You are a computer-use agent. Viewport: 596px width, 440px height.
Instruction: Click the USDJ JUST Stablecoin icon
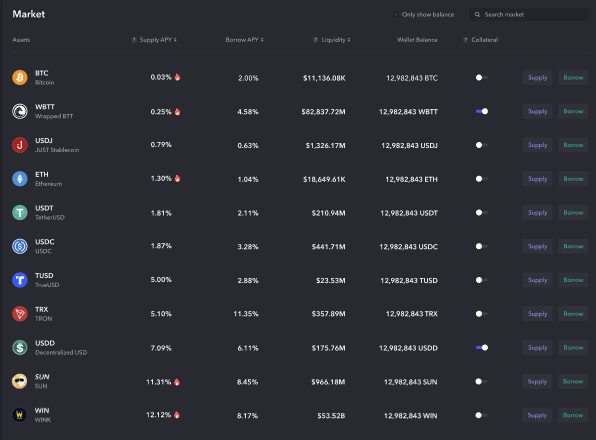20,145
